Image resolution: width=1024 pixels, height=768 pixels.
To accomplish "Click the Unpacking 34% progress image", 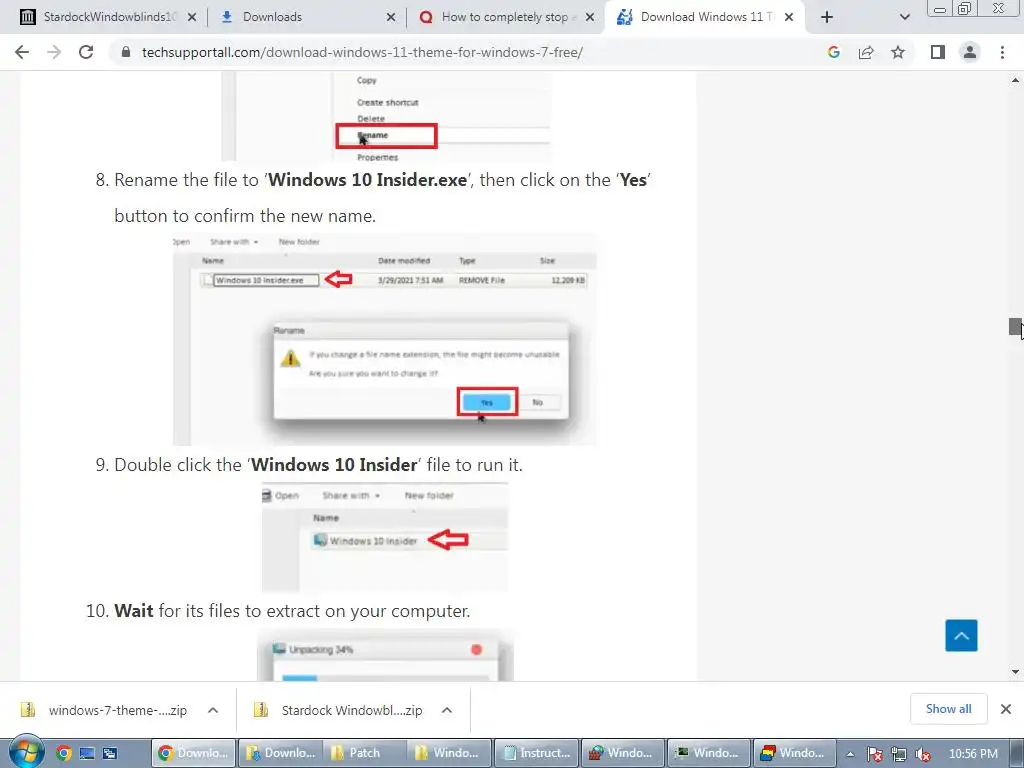I will click(x=385, y=654).
